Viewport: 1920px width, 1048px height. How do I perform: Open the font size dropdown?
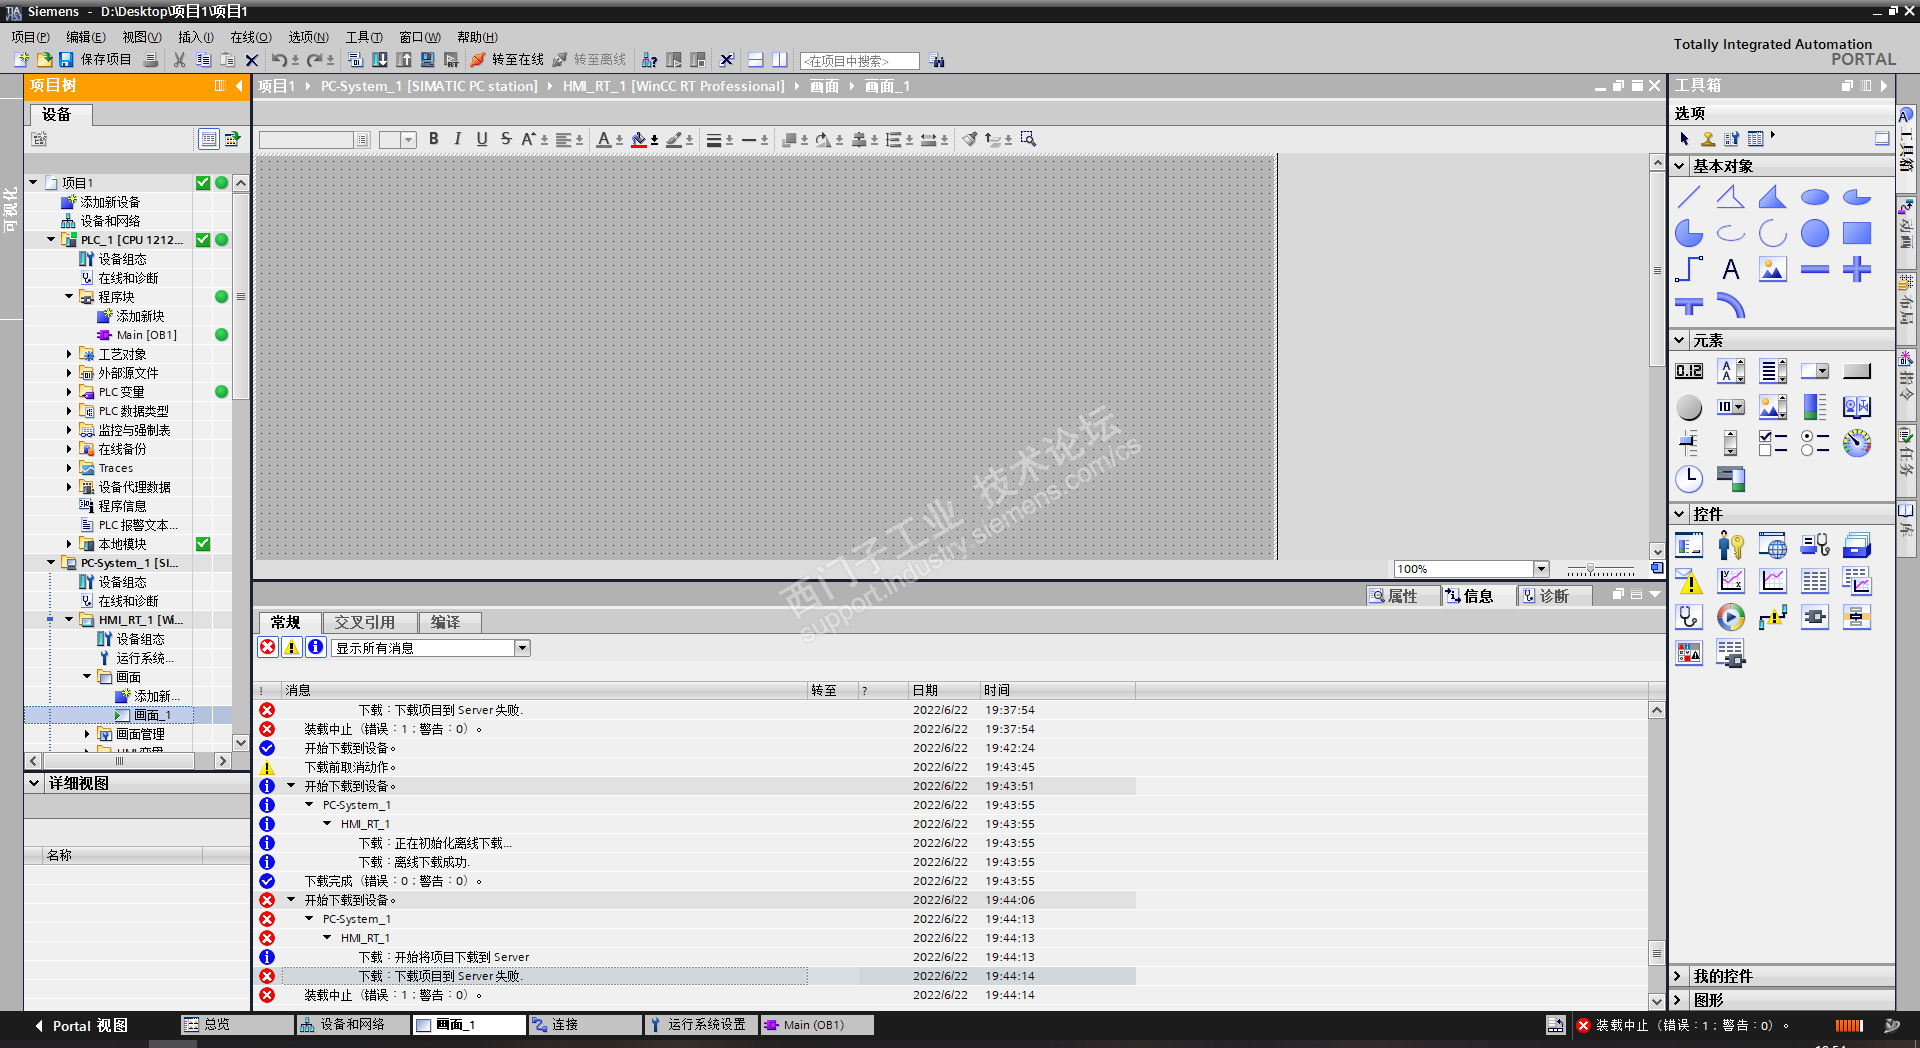pyautogui.click(x=409, y=140)
